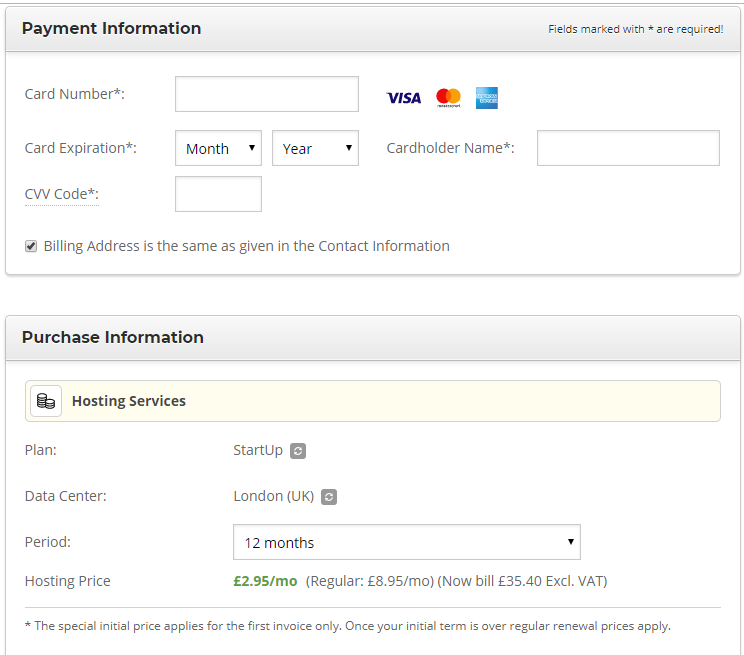
Task: Click the Hosting Services heading text
Action: (x=129, y=401)
